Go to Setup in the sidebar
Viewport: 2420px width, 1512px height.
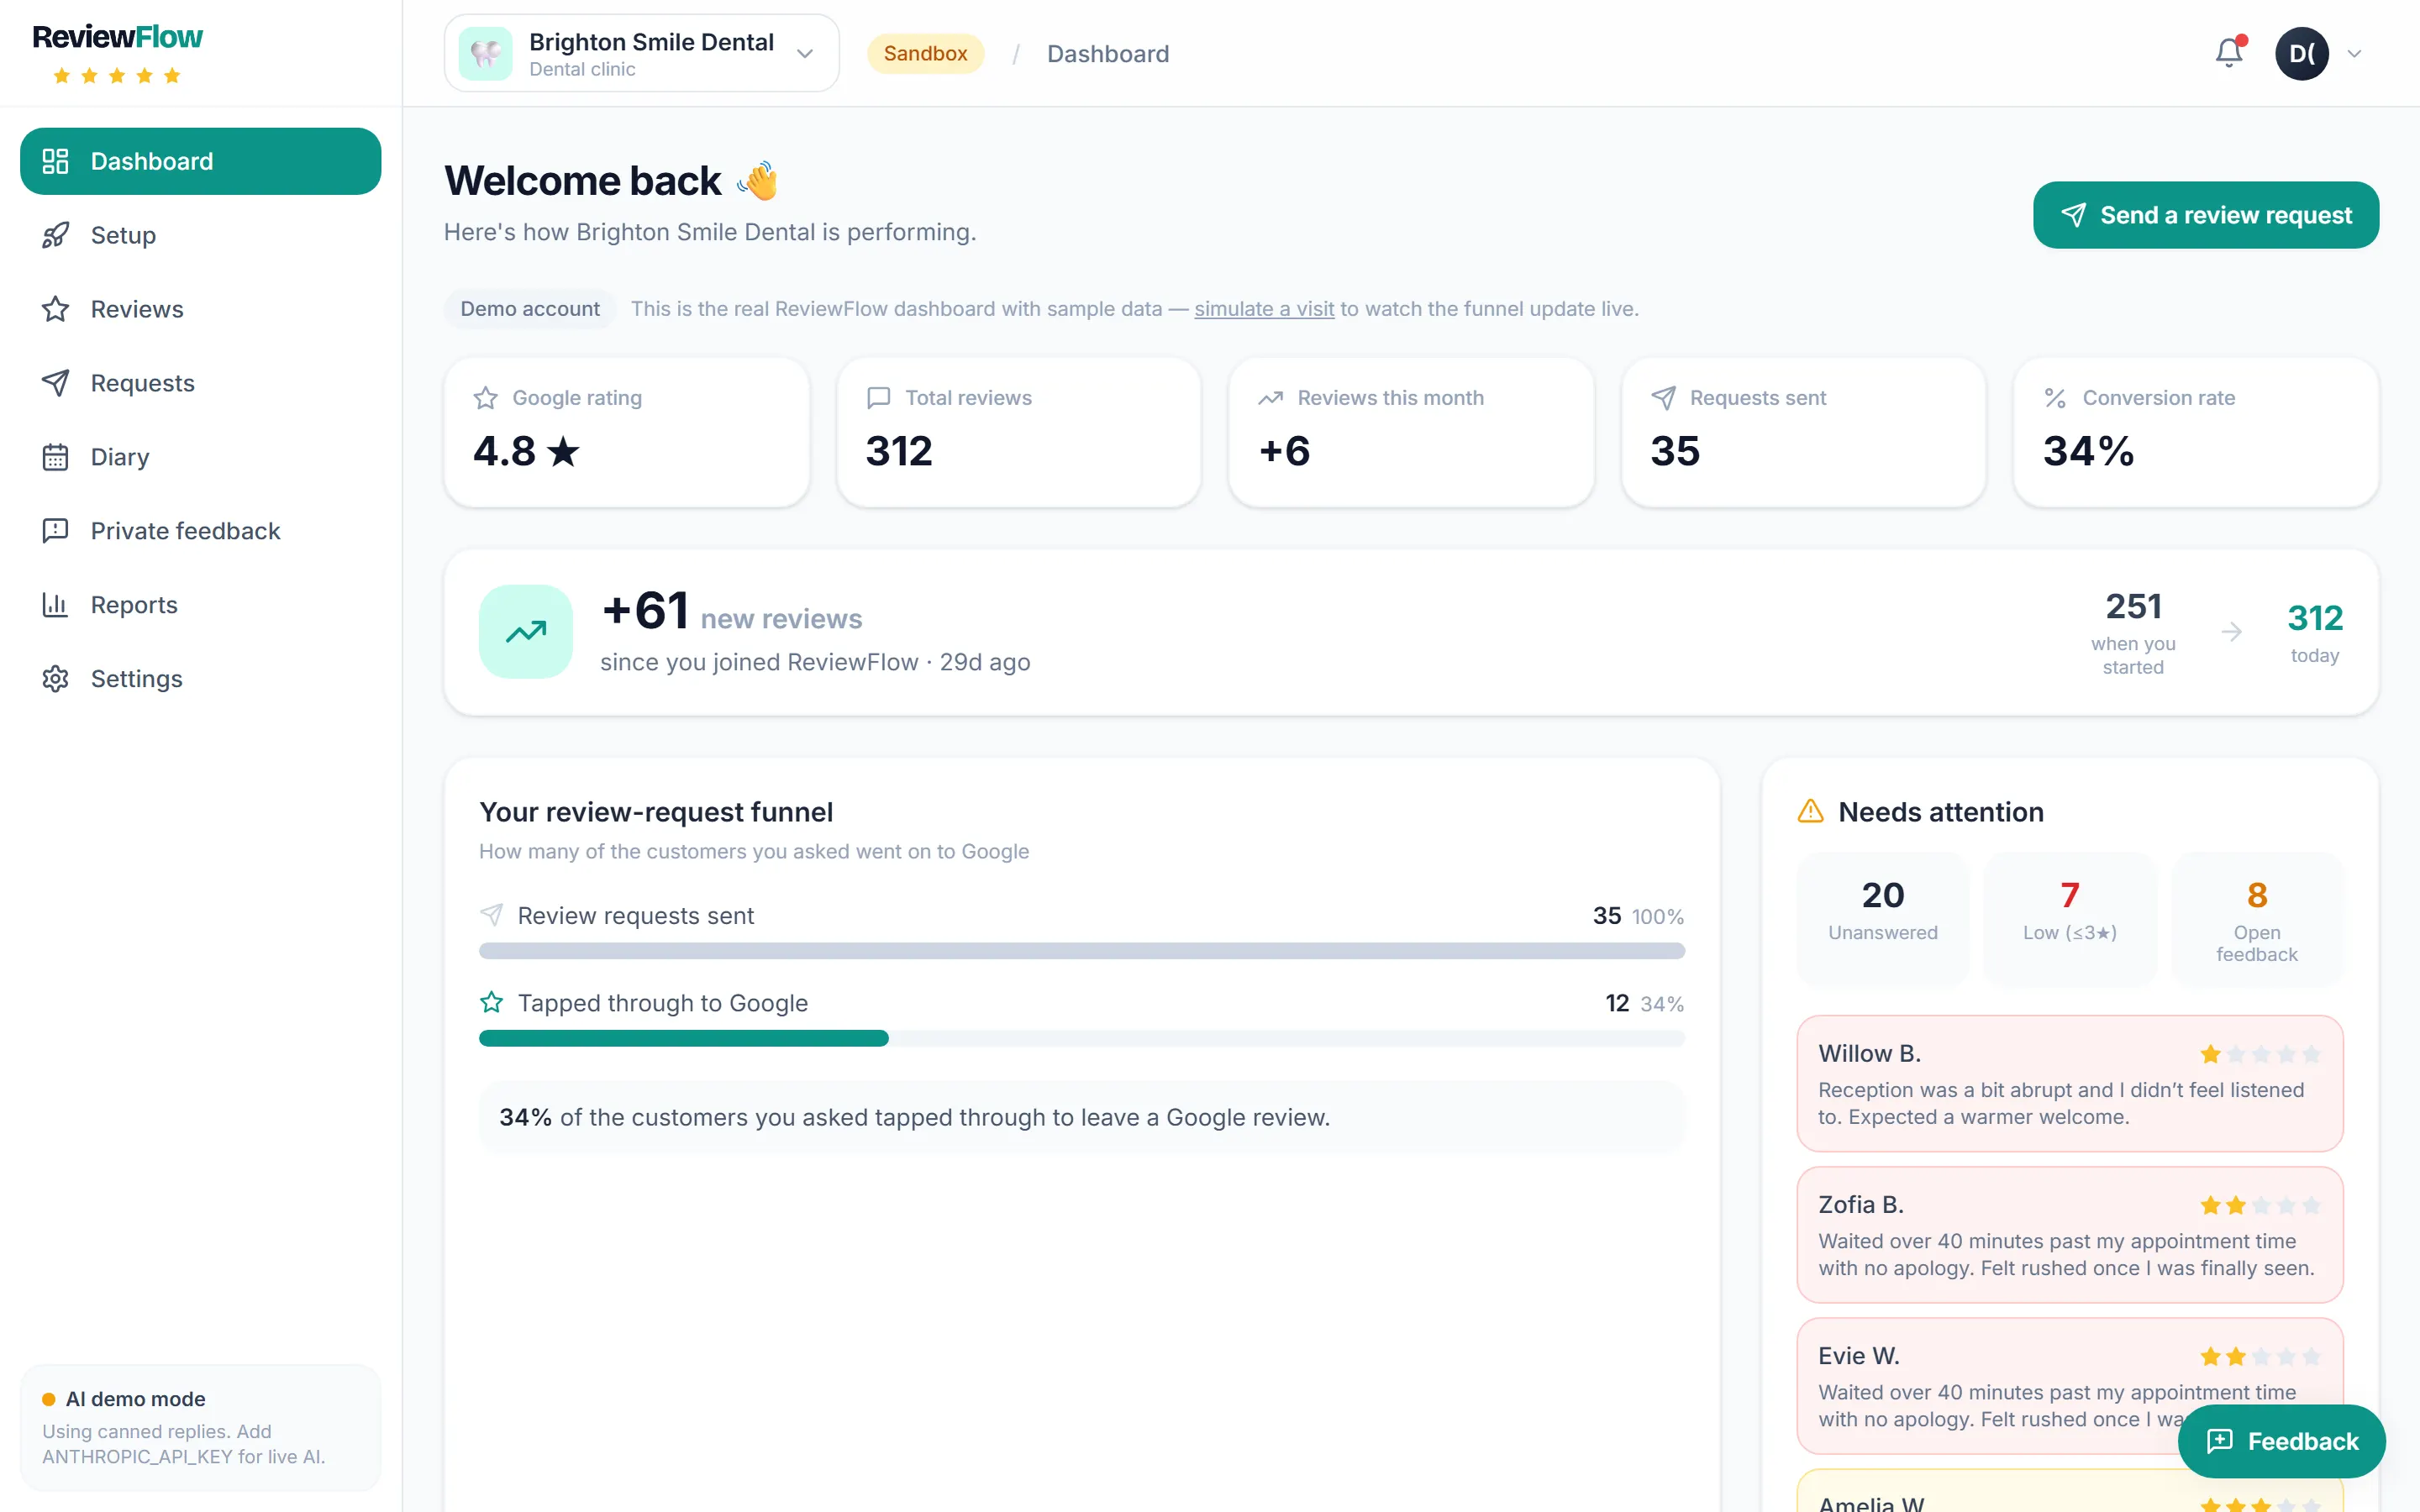tap(200, 235)
